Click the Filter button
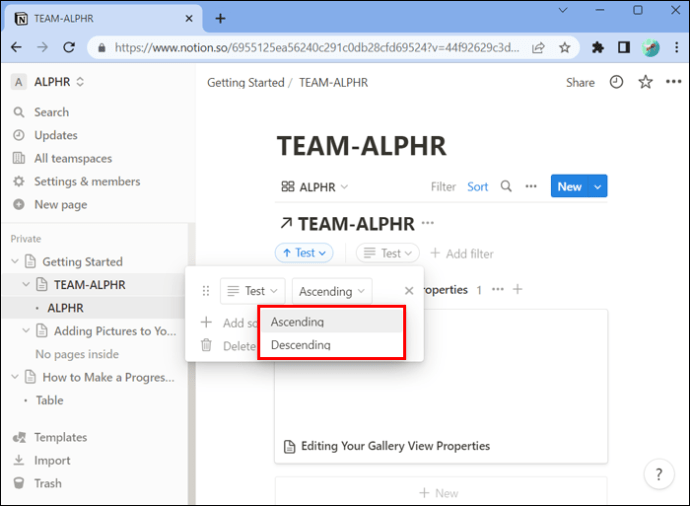Image resolution: width=690 pixels, height=506 pixels. 443,187
